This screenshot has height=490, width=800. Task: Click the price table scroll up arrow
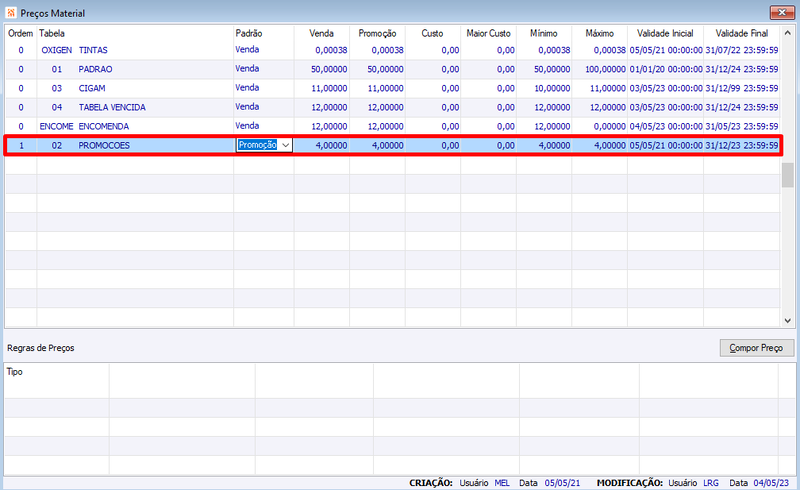787,33
